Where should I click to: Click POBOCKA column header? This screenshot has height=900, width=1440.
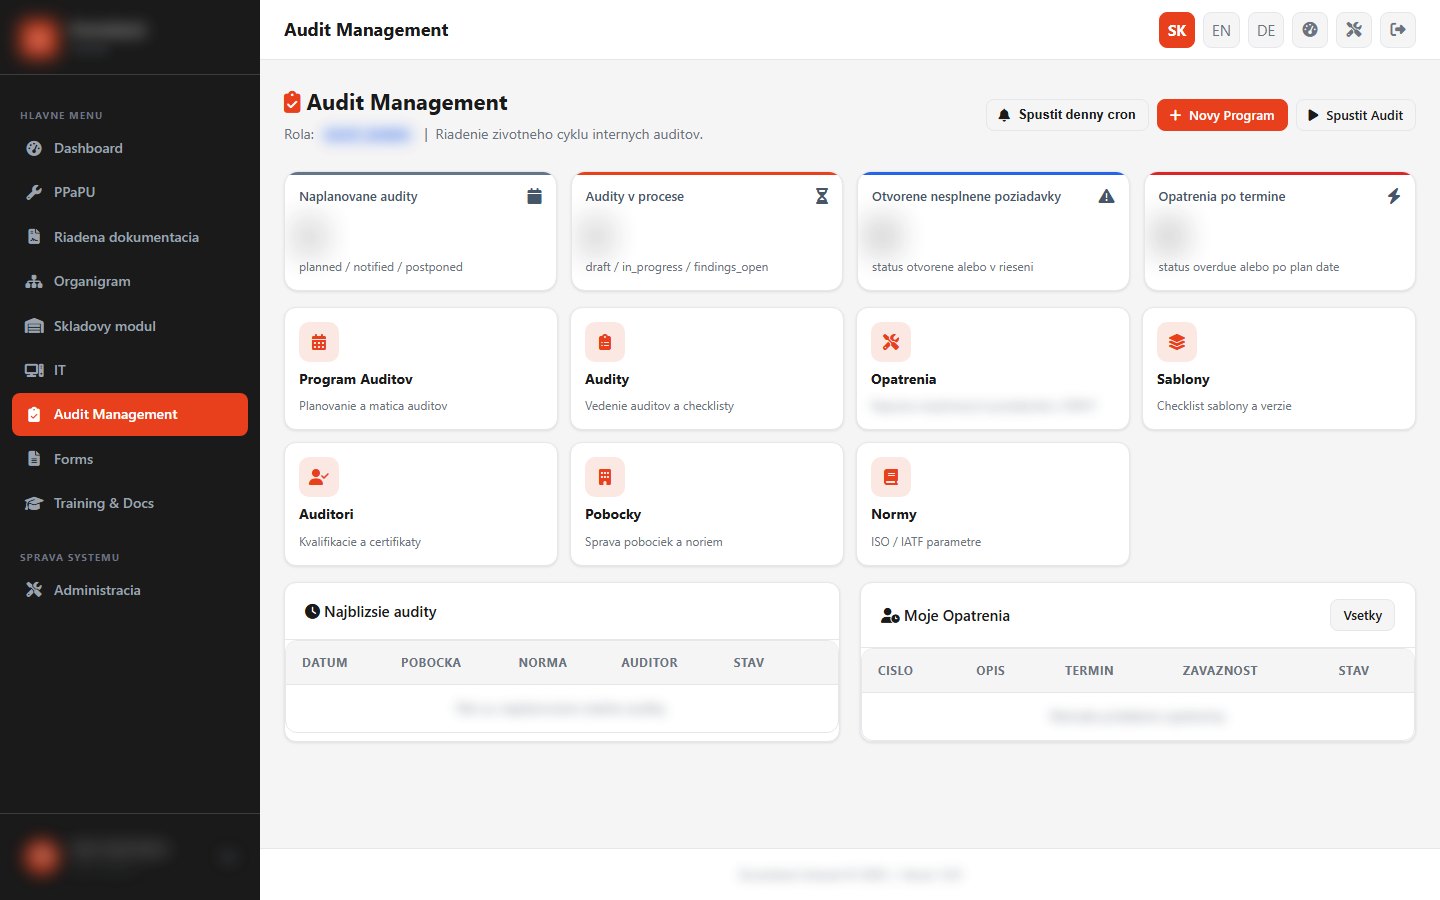(431, 663)
